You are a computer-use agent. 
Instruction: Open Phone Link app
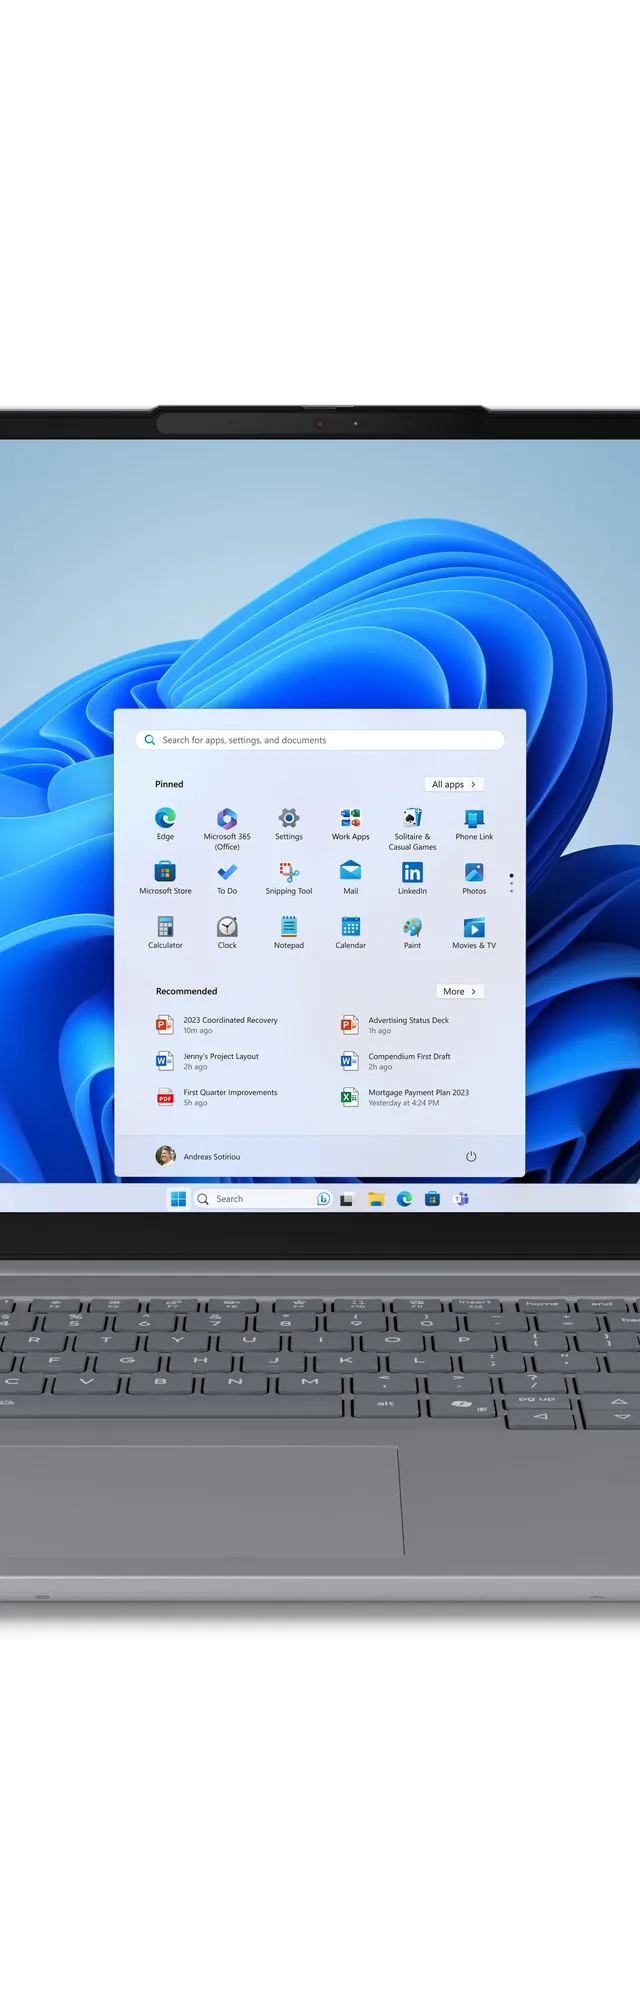coord(474,823)
